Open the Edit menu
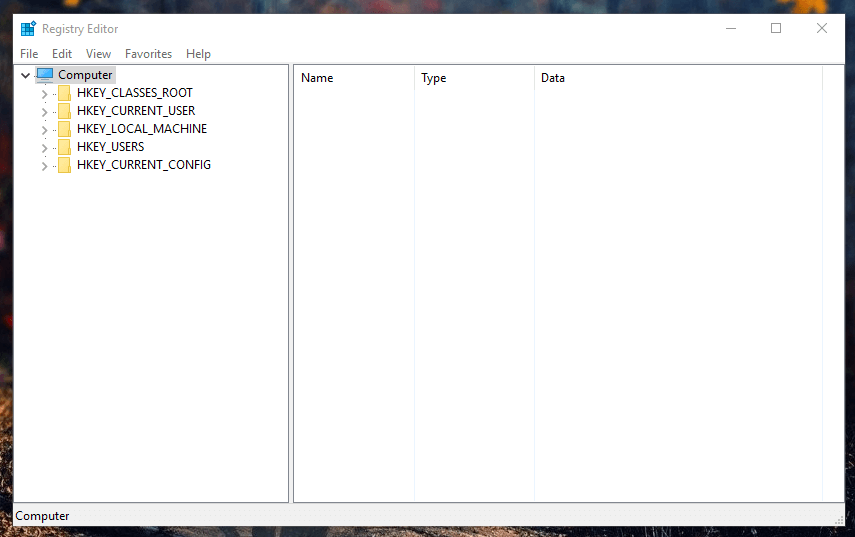Viewport: 855px width, 537px height. pyautogui.click(x=62, y=54)
